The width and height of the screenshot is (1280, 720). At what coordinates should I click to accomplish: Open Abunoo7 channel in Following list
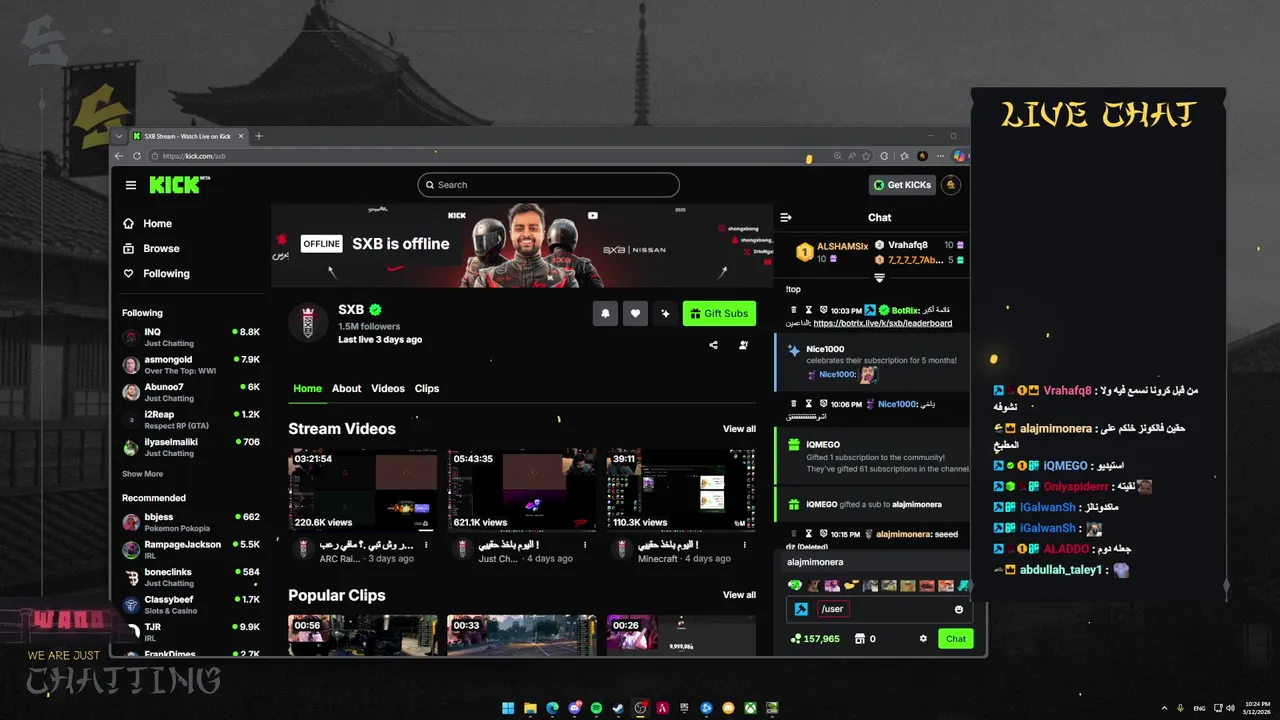(190, 392)
